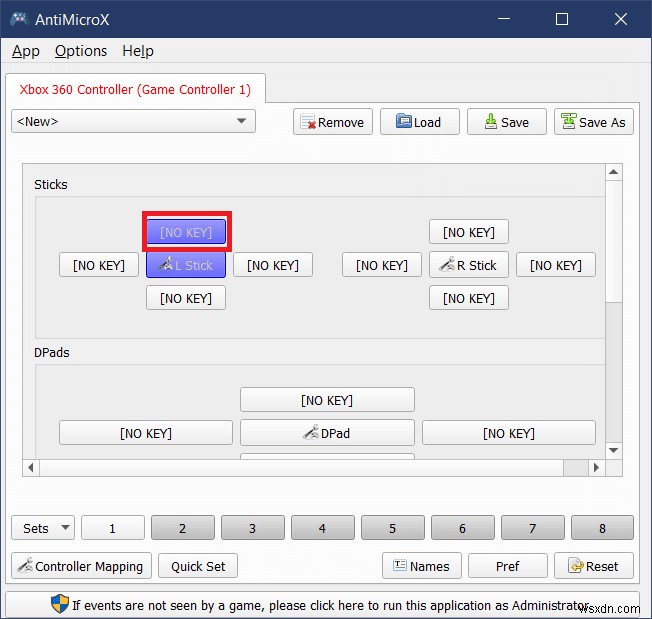652x619 pixels.
Task: Click R Stick left [NO KEY] button
Action: click(382, 265)
